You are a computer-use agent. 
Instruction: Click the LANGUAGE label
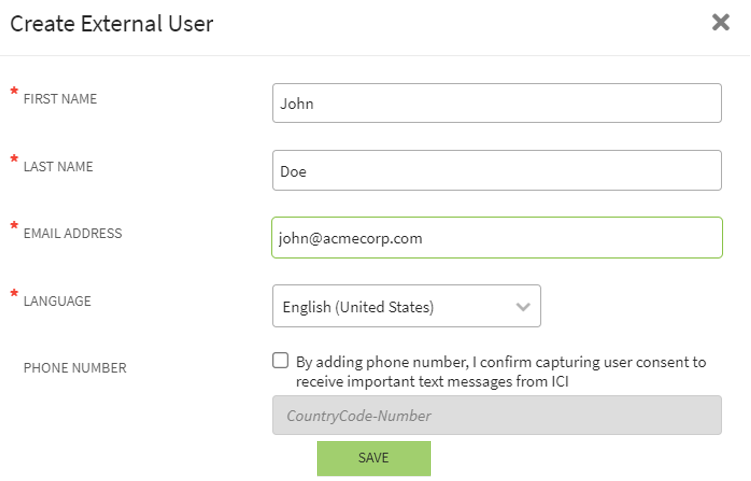(x=57, y=301)
